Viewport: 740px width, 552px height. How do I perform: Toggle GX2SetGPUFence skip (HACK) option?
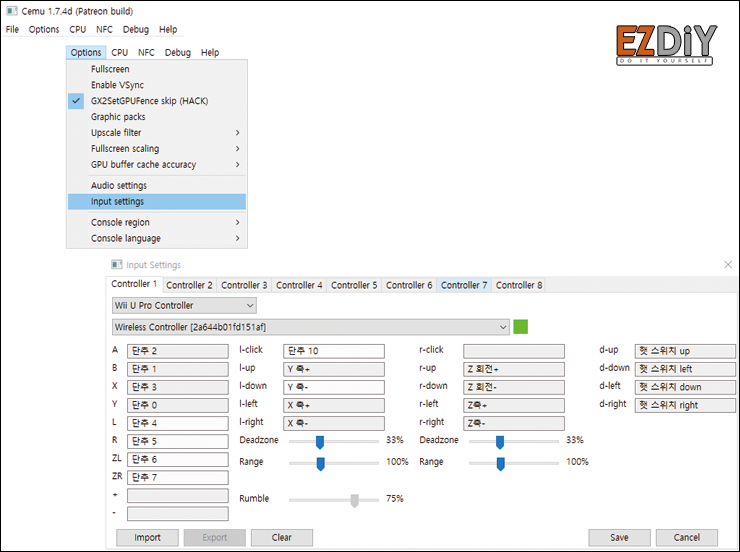click(x=157, y=101)
